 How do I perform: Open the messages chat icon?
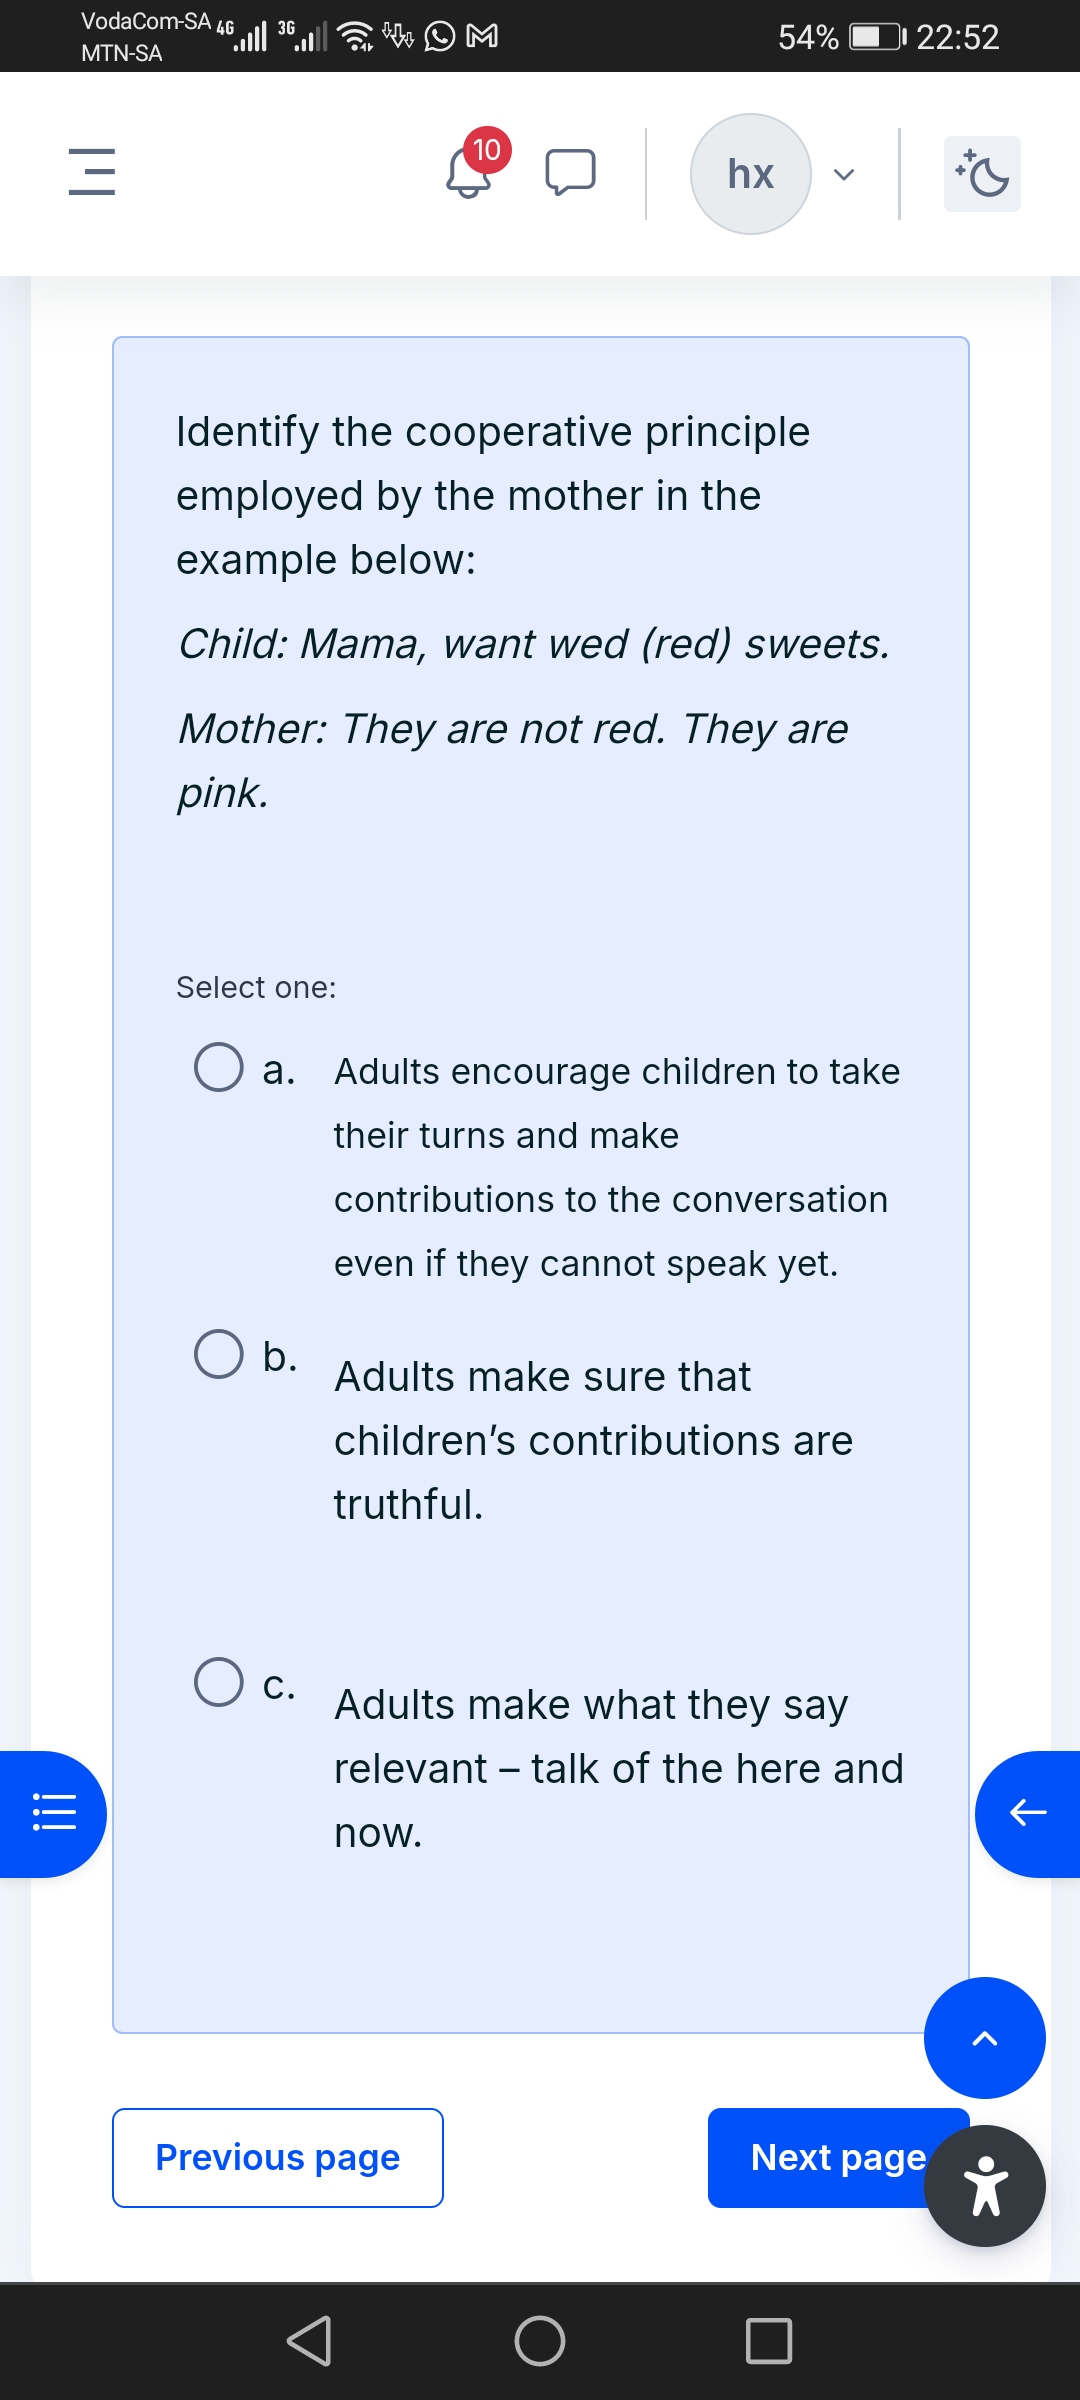point(570,172)
